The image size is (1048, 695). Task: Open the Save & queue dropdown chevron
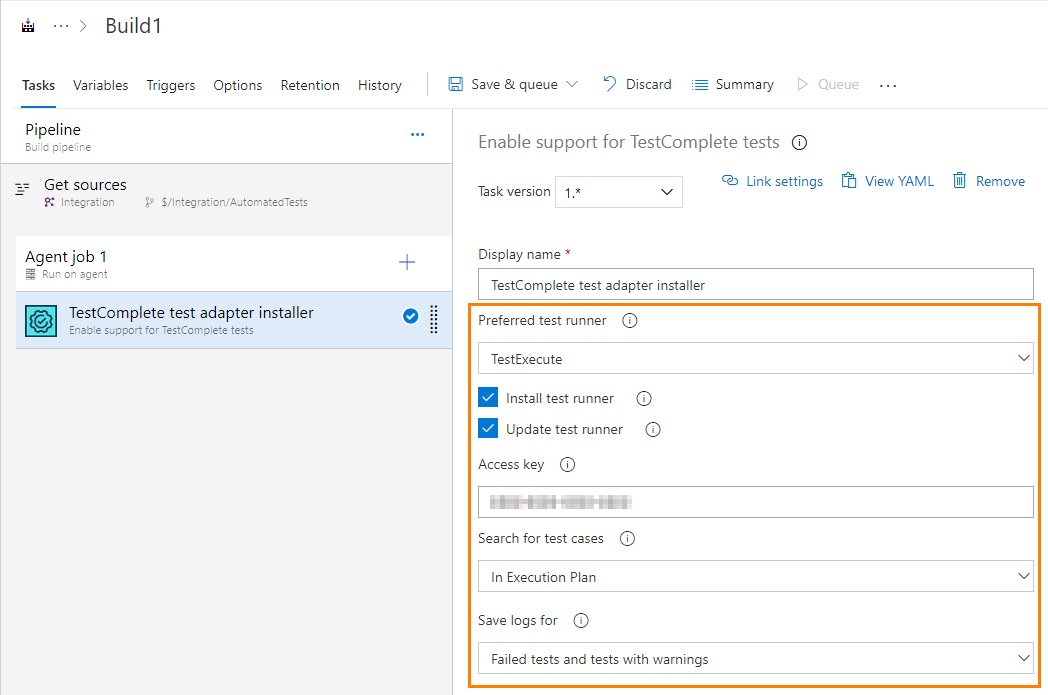570,84
